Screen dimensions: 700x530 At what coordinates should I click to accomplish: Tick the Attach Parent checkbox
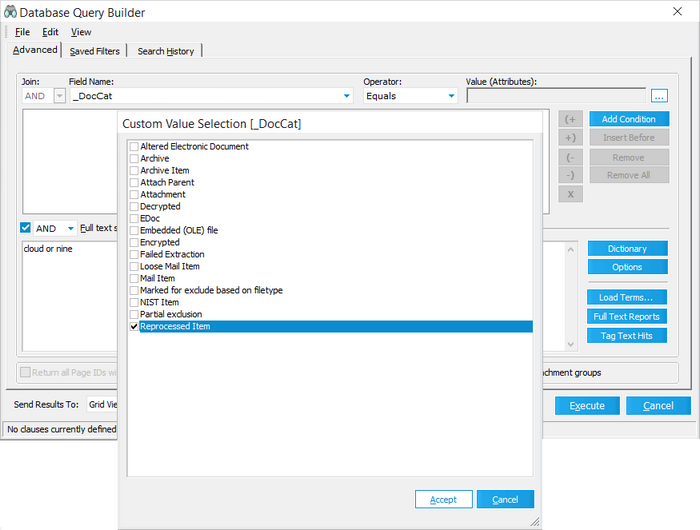pos(134,183)
